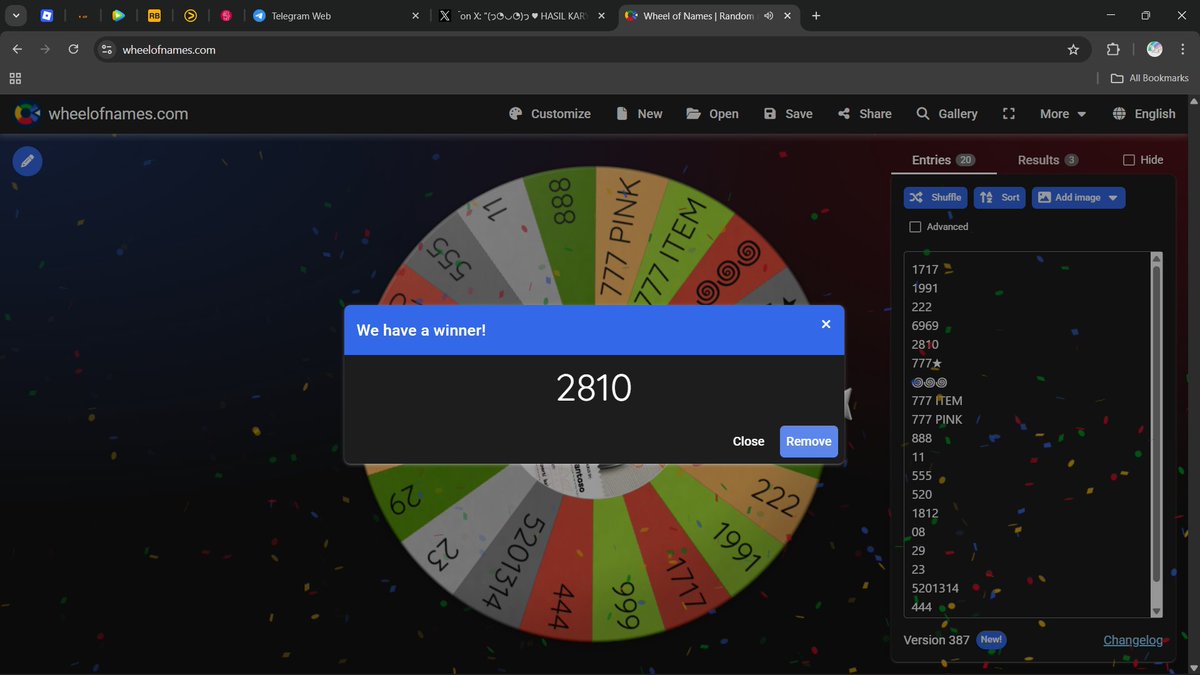Open the Changelog link
Image resolution: width=1200 pixels, height=675 pixels.
tap(1133, 640)
